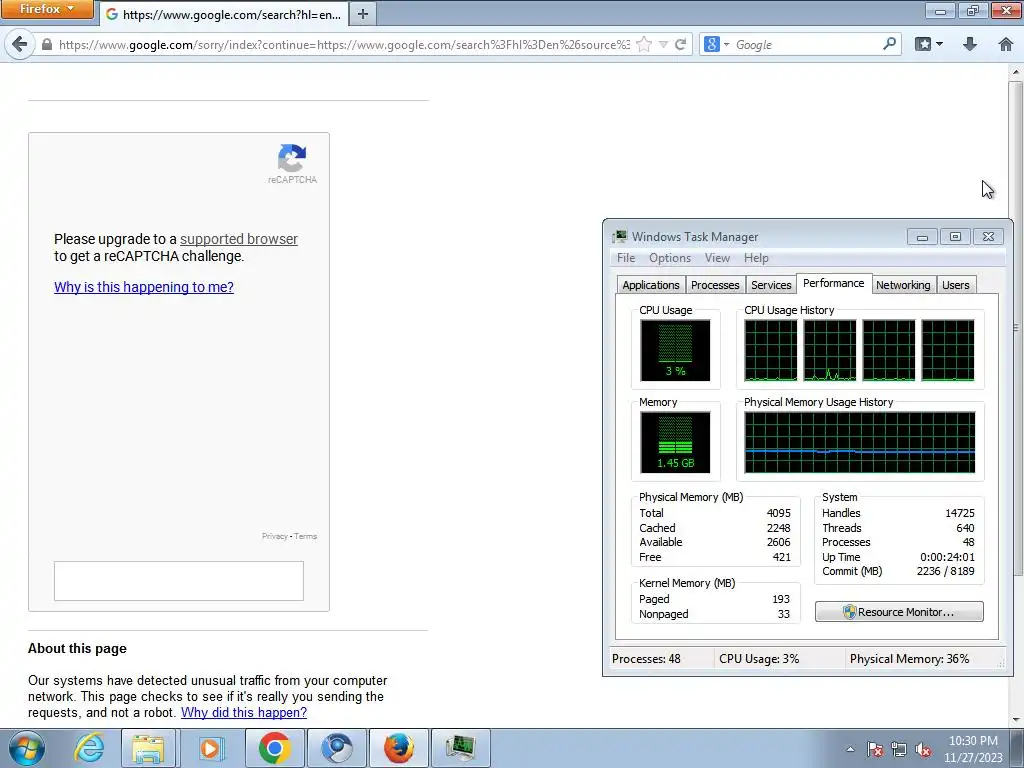This screenshot has width=1024, height=768.
Task: Expand the address bar history dropdown arrow
Action: click(x=663, y=44)
